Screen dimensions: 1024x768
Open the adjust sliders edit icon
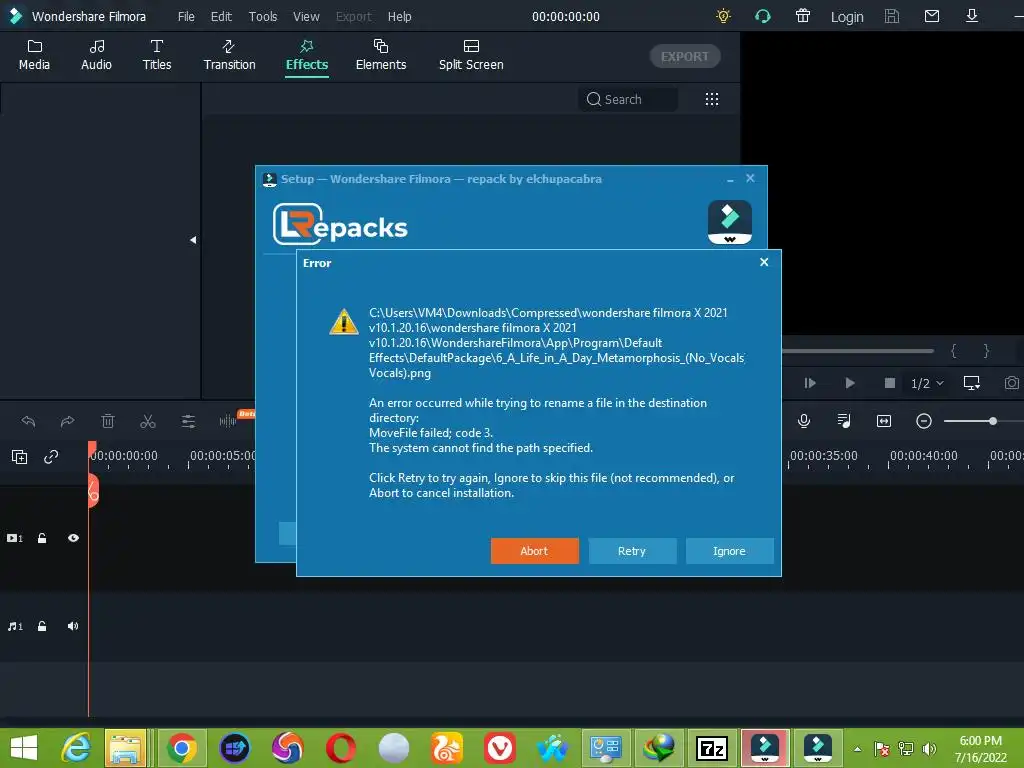coord(188,421)
